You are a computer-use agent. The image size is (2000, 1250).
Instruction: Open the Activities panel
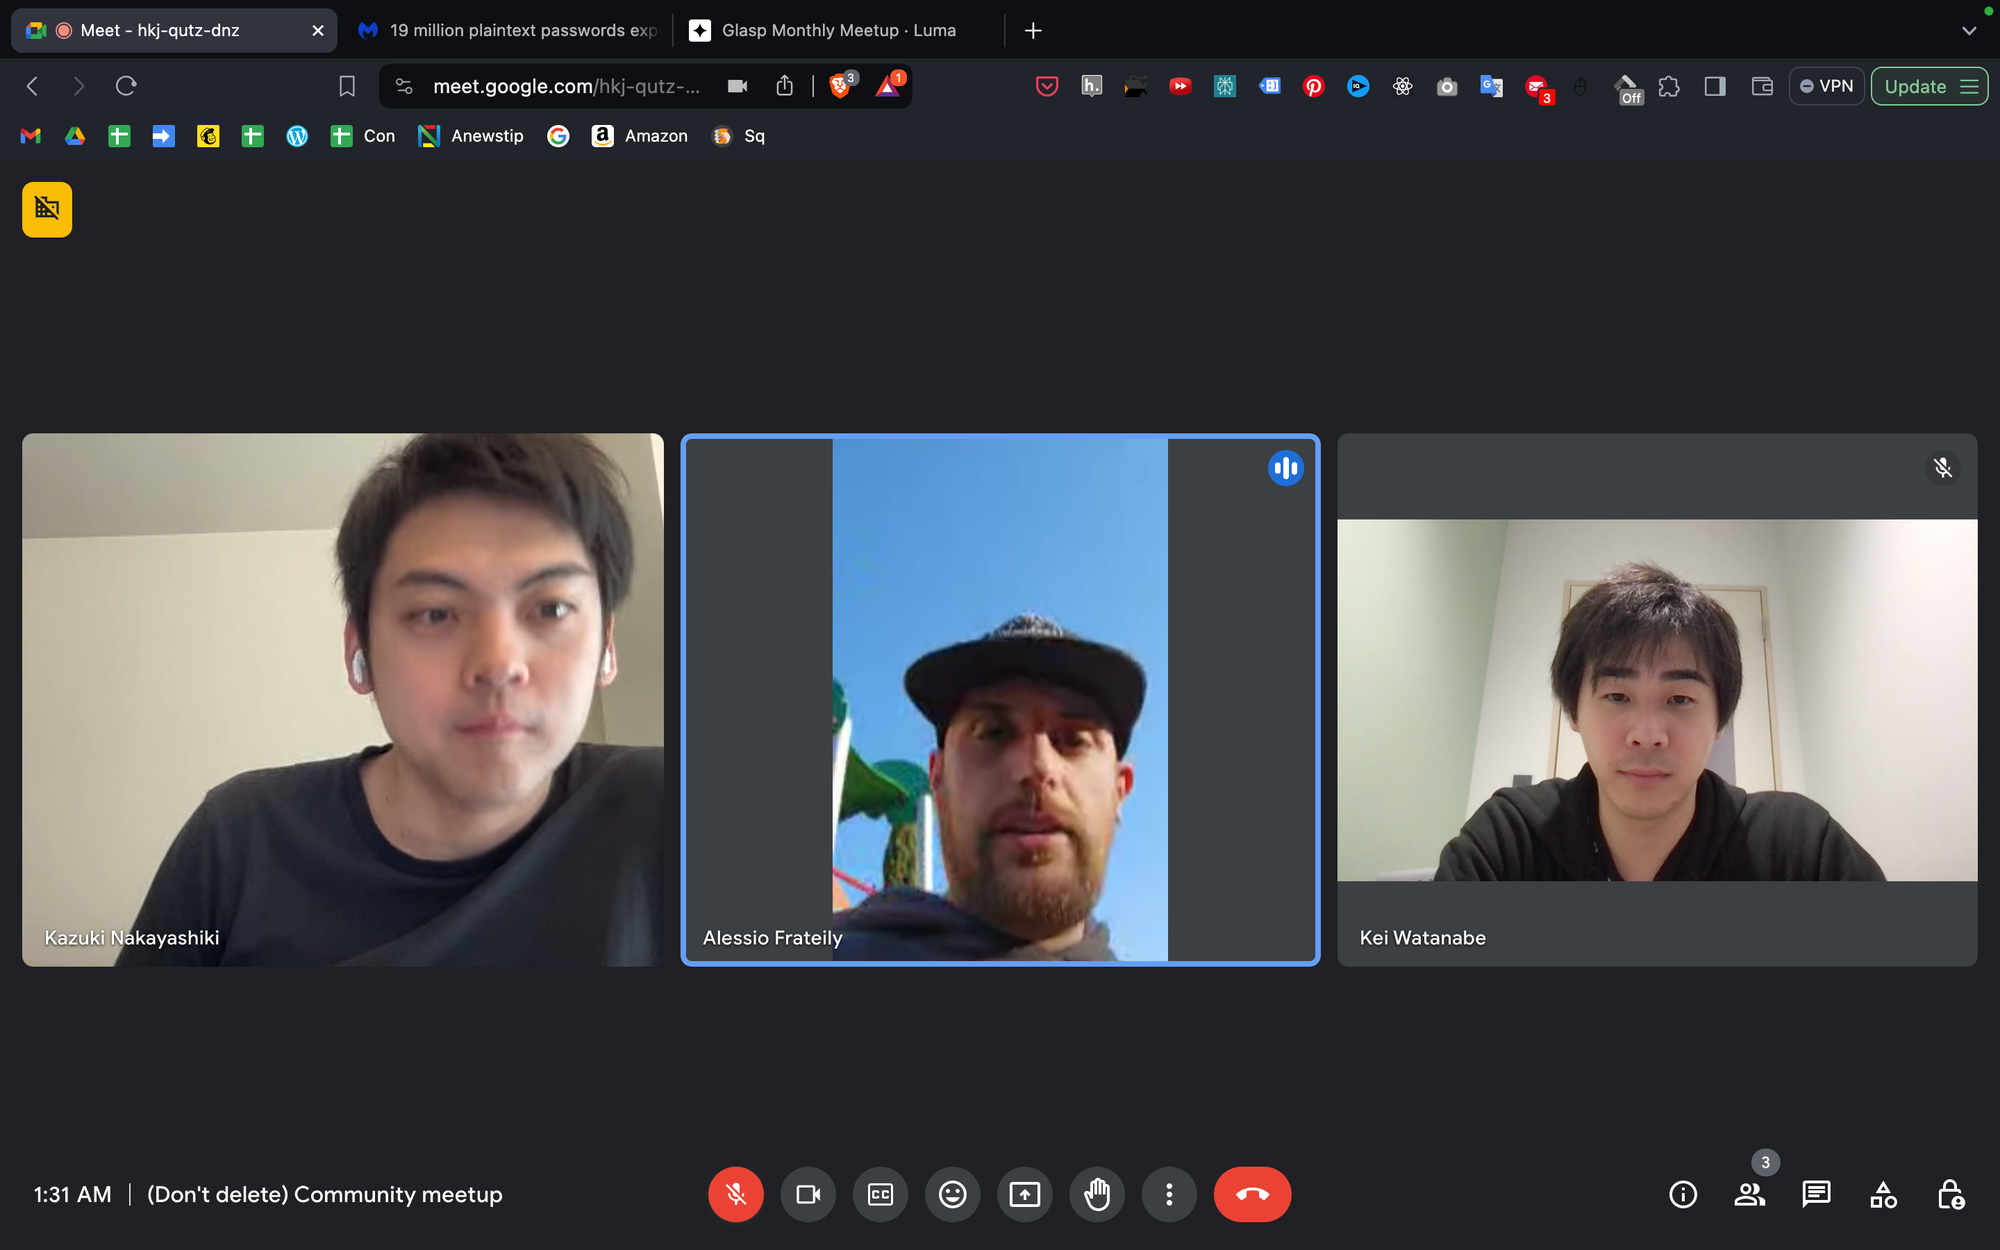[1883, 1194]
